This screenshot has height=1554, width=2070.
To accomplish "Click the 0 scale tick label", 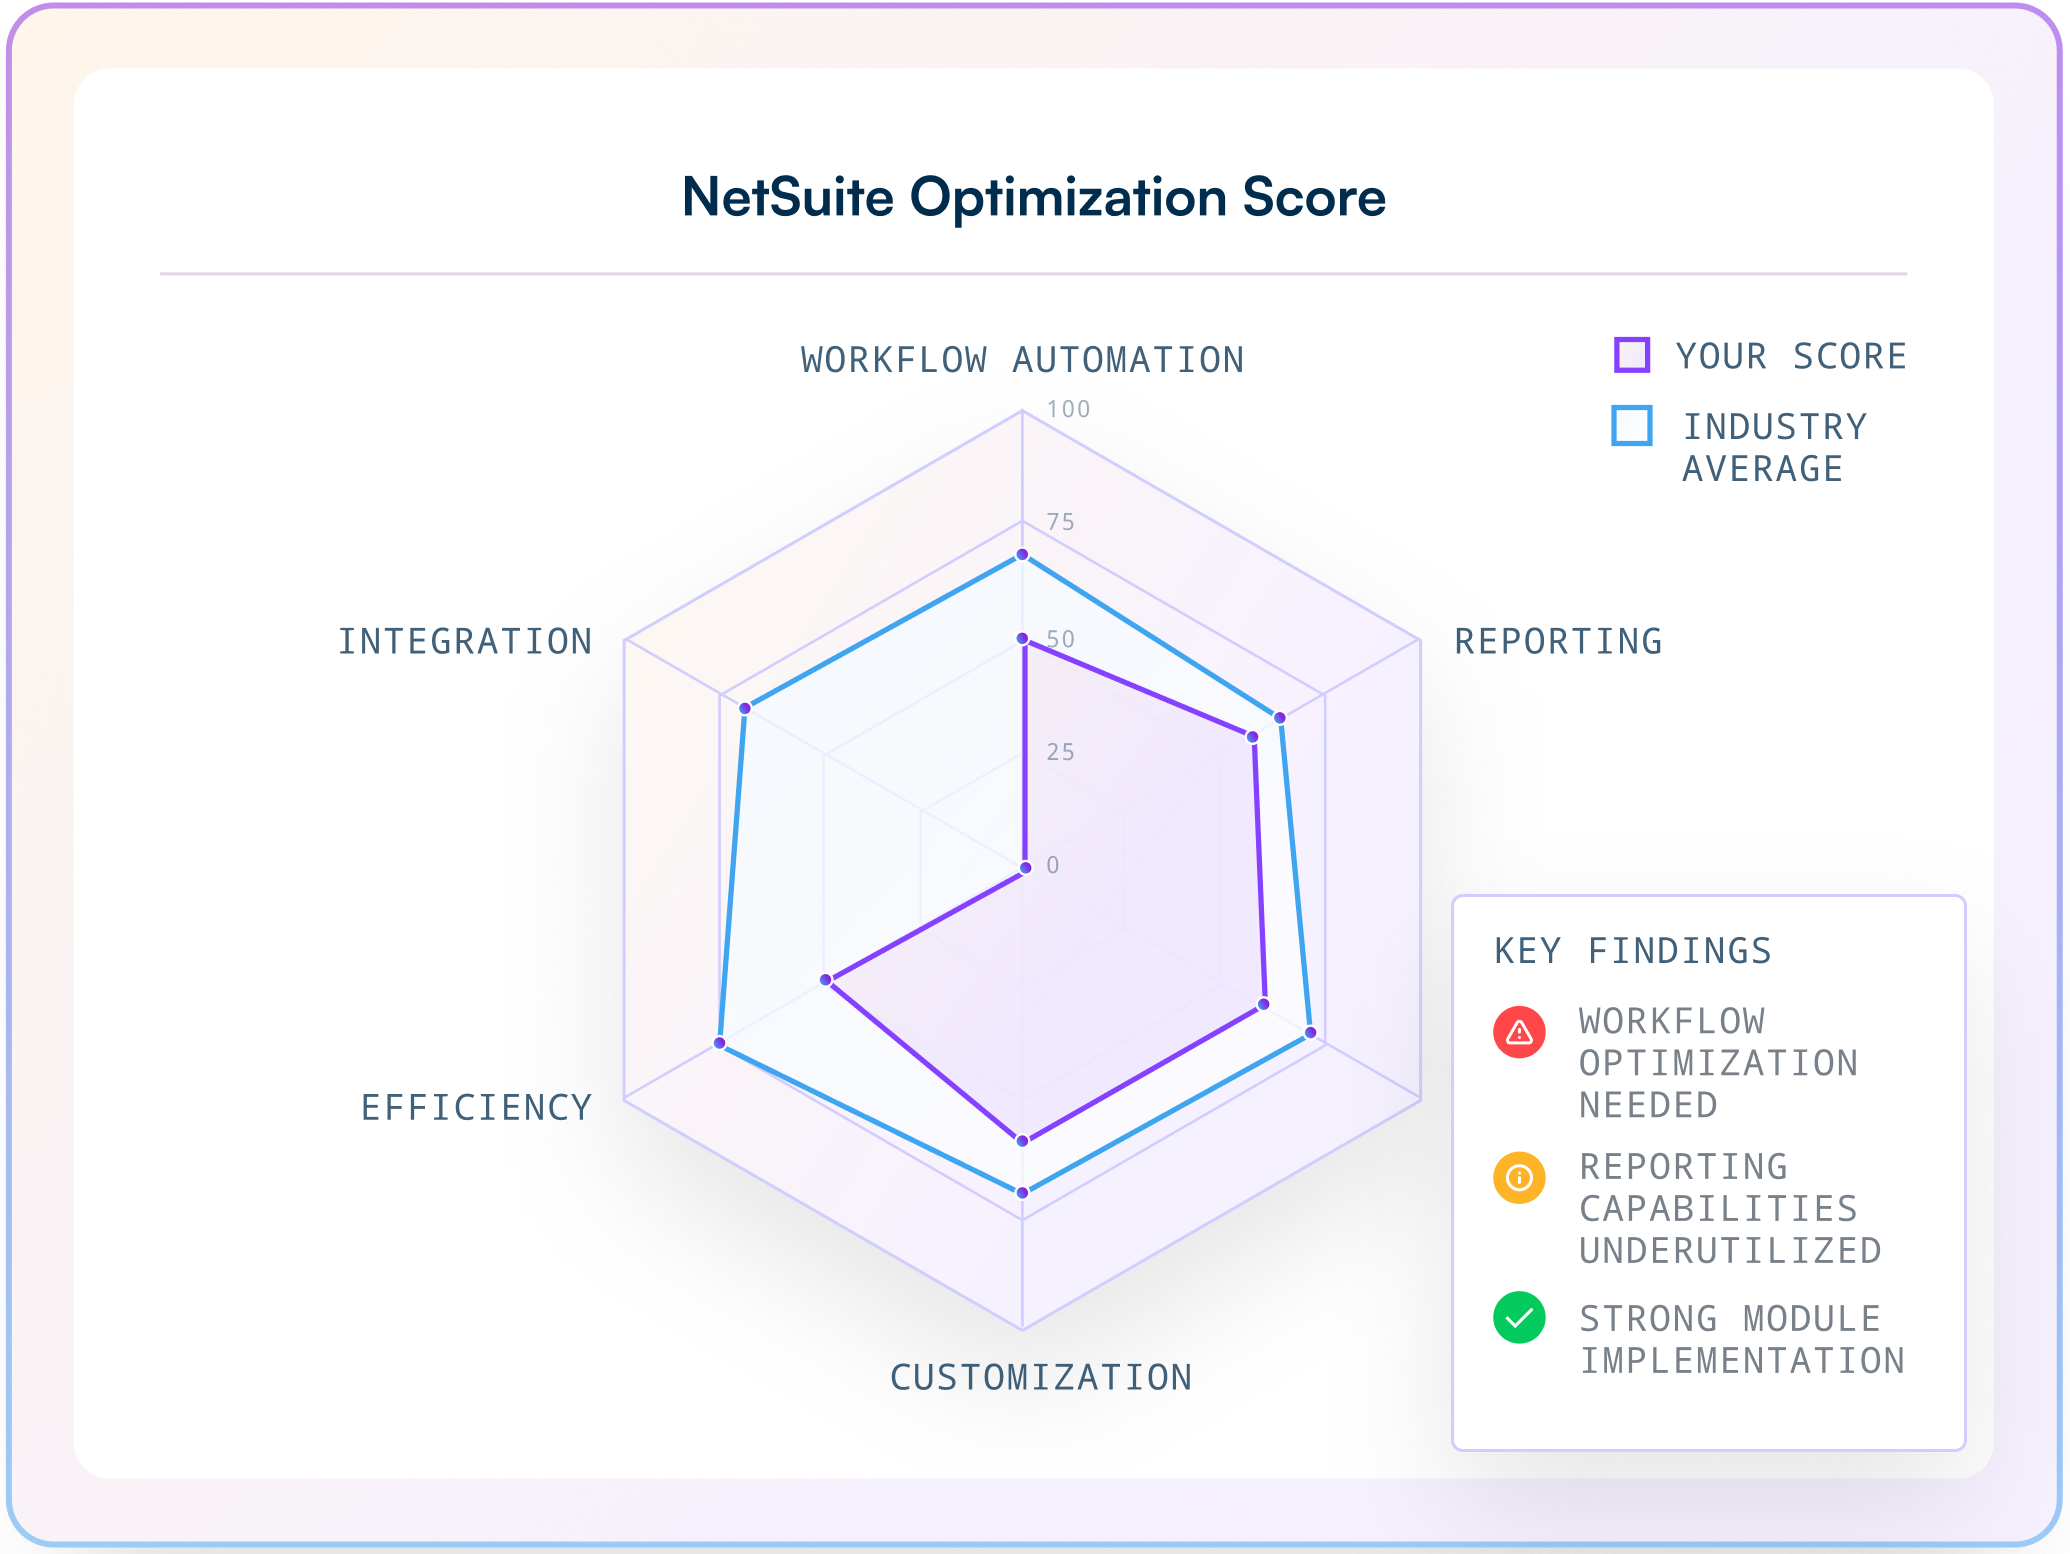I will (x=1052, y=865).
